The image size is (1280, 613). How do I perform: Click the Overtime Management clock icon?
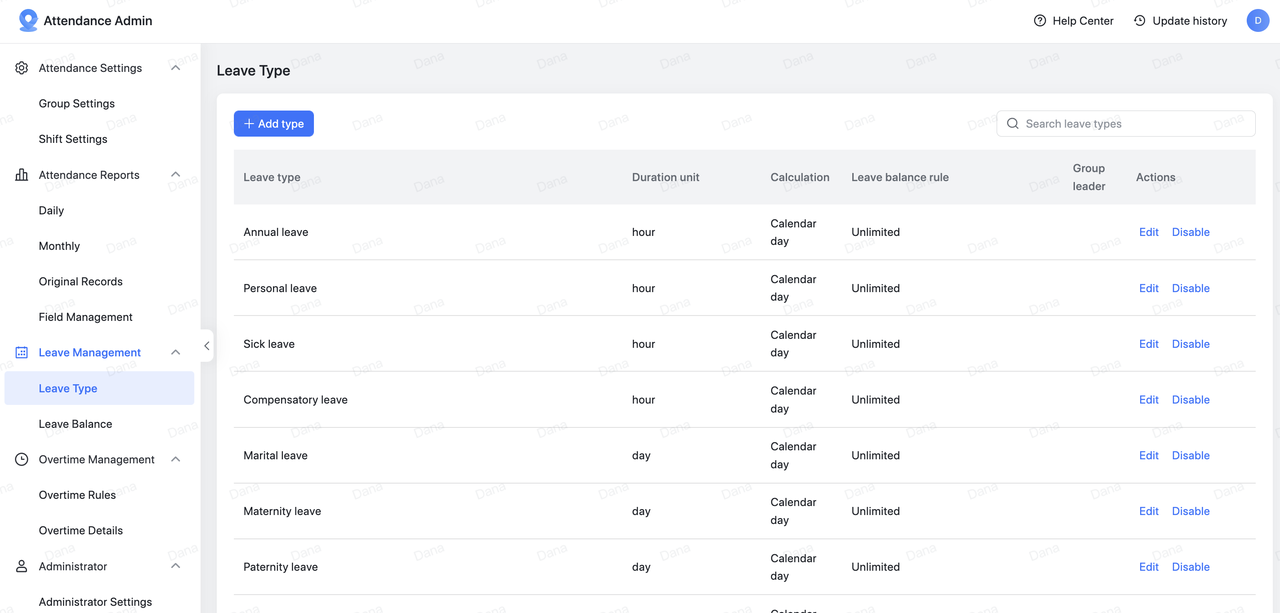pos(22,460)
